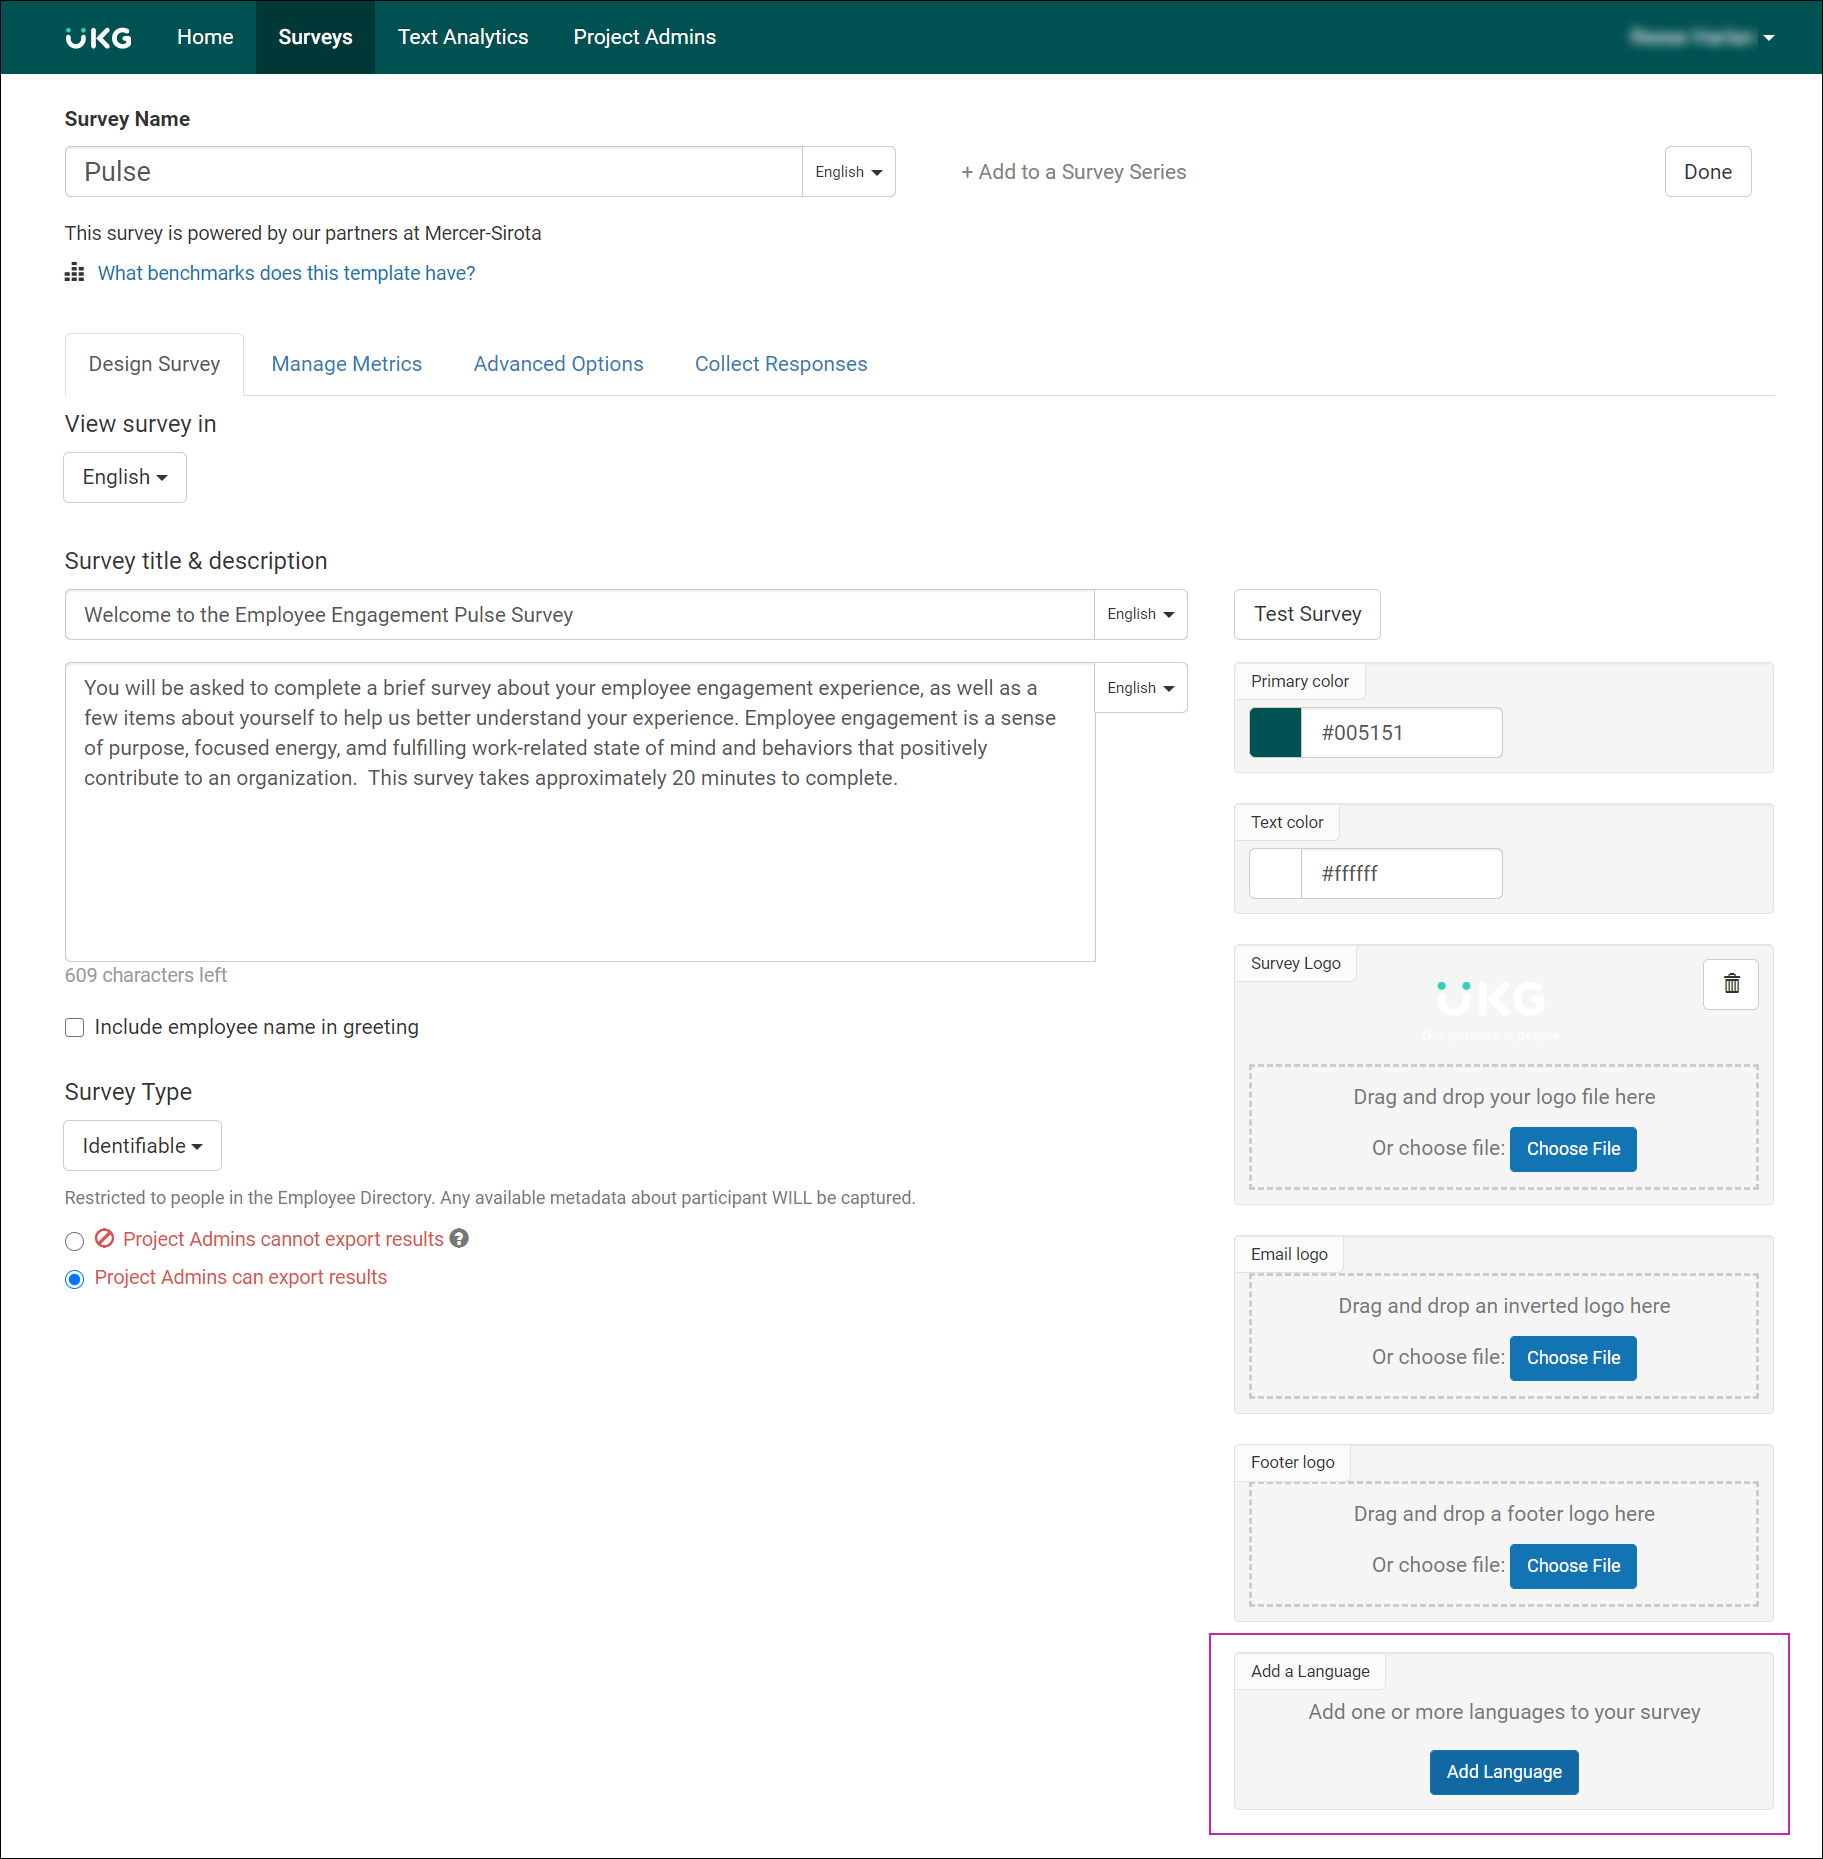Image resolution: width=1823 pixels, height=1859 pixels.
Task: Click the survey title Welcome text field
Action: (x=580, y=614)
